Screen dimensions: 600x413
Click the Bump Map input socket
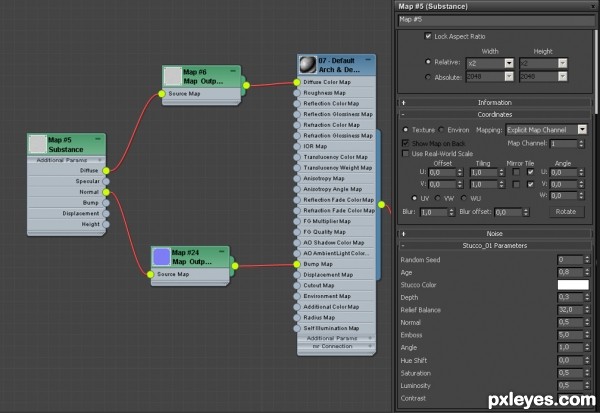point(297,264)
